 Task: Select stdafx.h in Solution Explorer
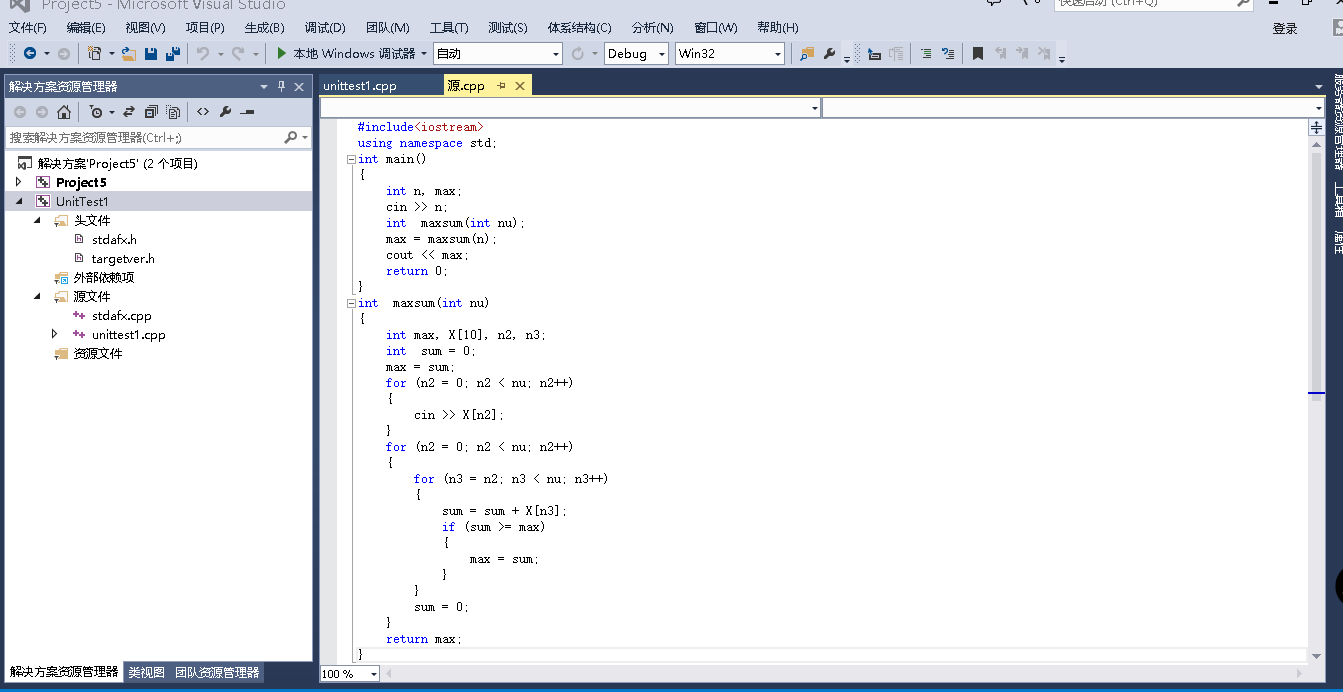tap(114, 239)
